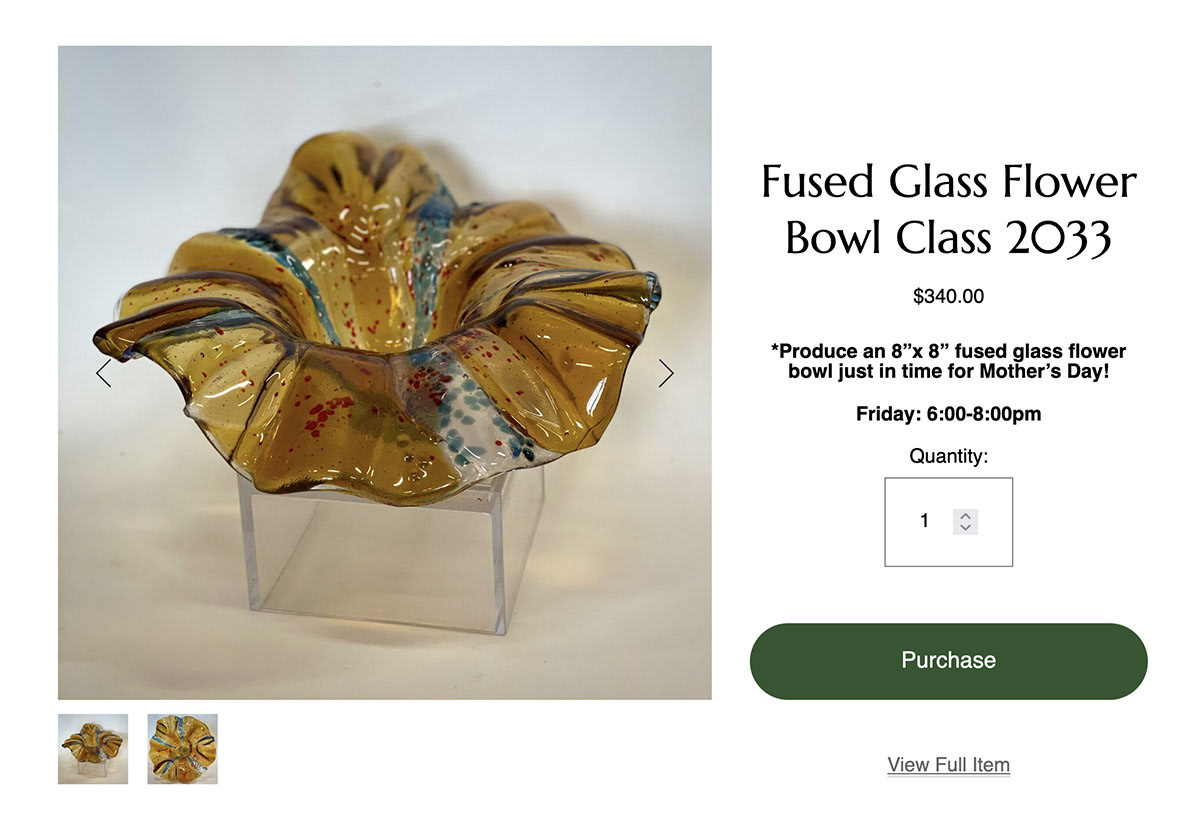Decrease quantity with the down arrow

click(x=965, y=527)
